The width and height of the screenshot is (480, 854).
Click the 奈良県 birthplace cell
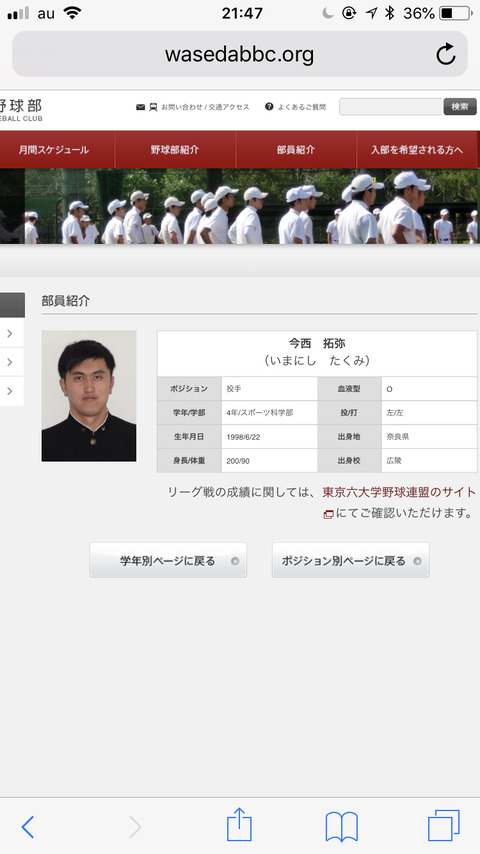point(429,437)
